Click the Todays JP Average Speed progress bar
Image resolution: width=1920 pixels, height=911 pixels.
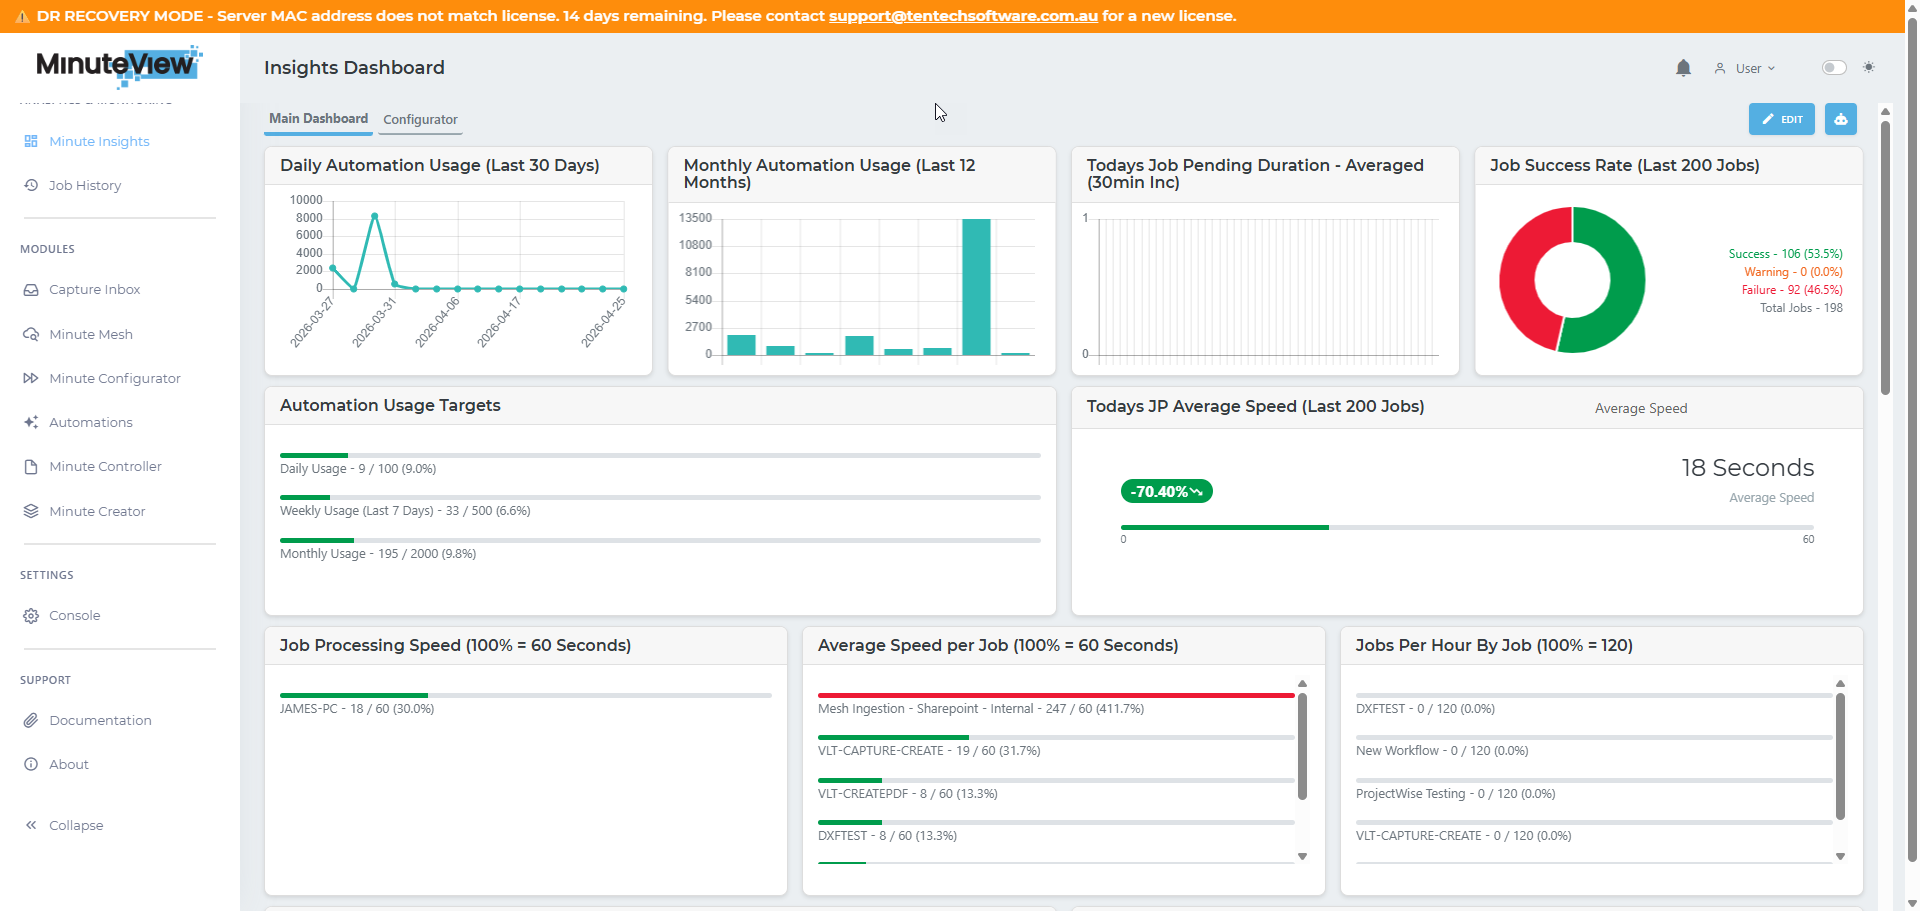1466,527
